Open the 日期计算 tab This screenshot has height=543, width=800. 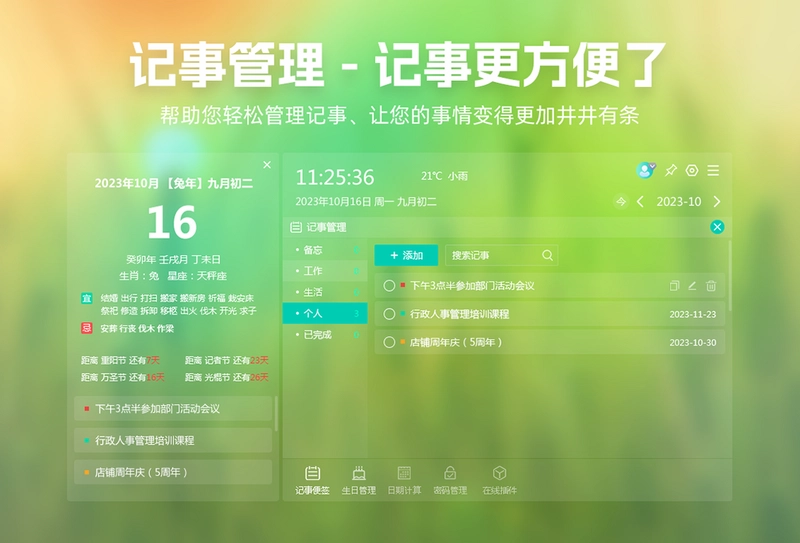pos(404,480)
